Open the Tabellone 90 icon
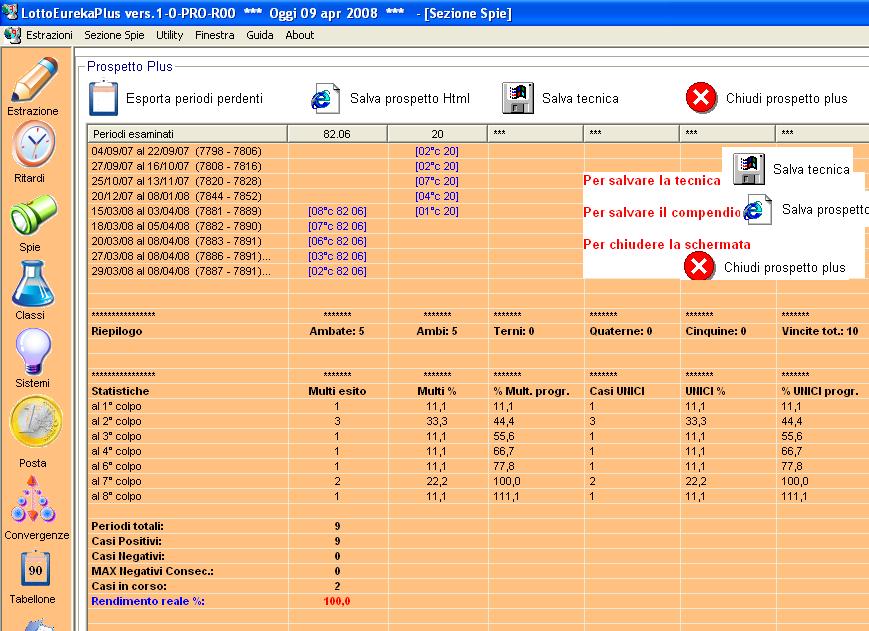This screenshot has height=631, width=869. (x=35, y=570)
